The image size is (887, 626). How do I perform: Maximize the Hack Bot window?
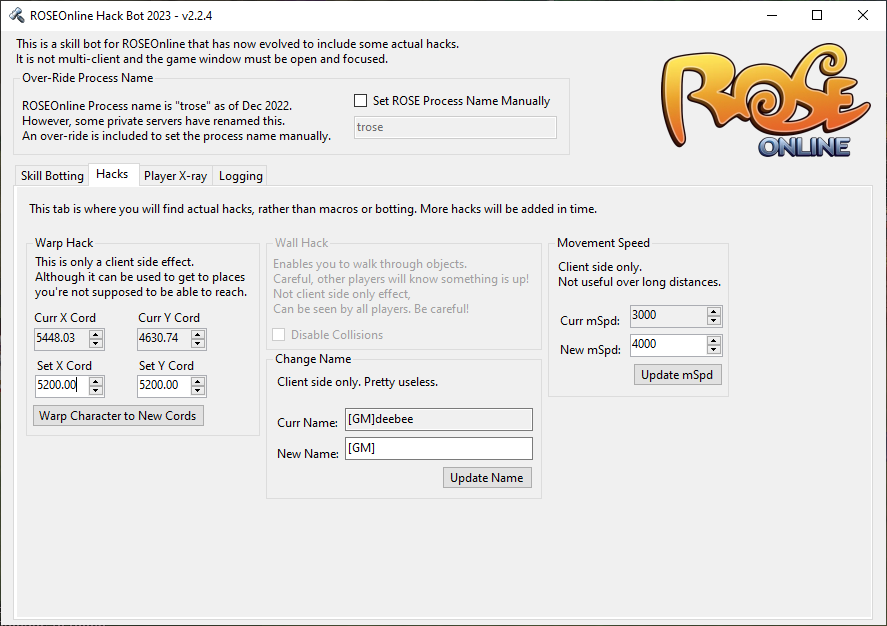click(x=817, y=15)
